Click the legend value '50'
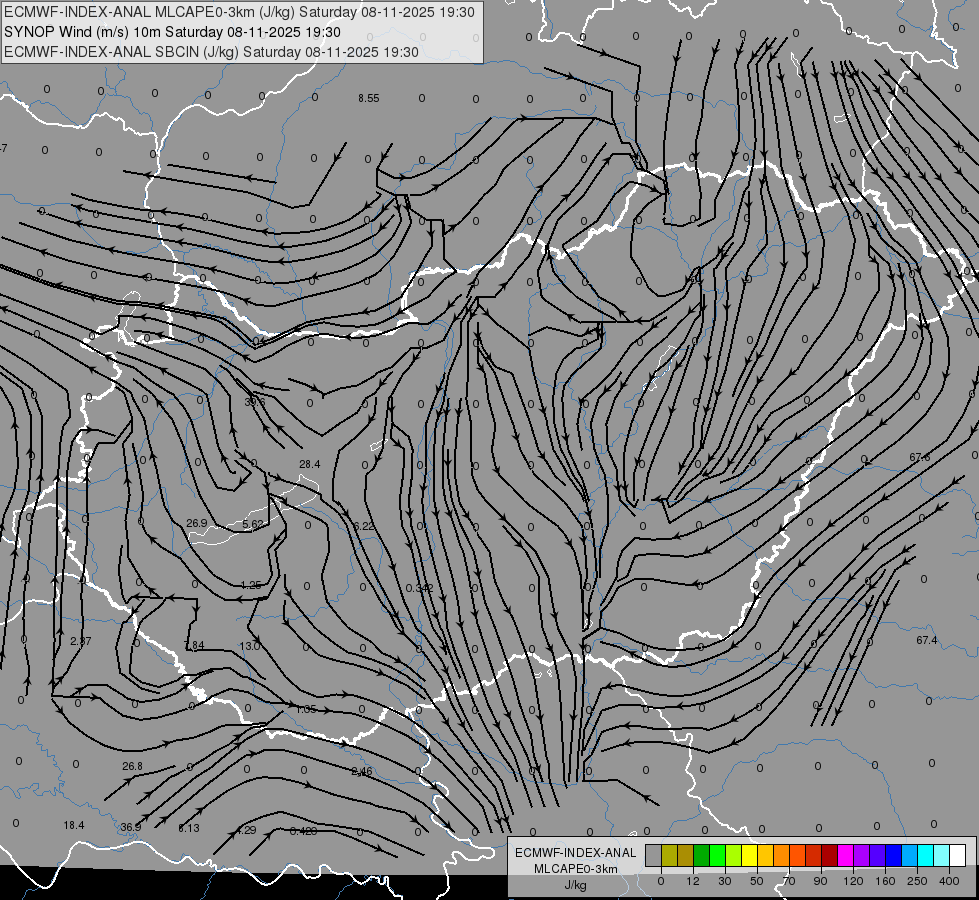This screenshot has width=979, height=900. [x=757, y=881]
